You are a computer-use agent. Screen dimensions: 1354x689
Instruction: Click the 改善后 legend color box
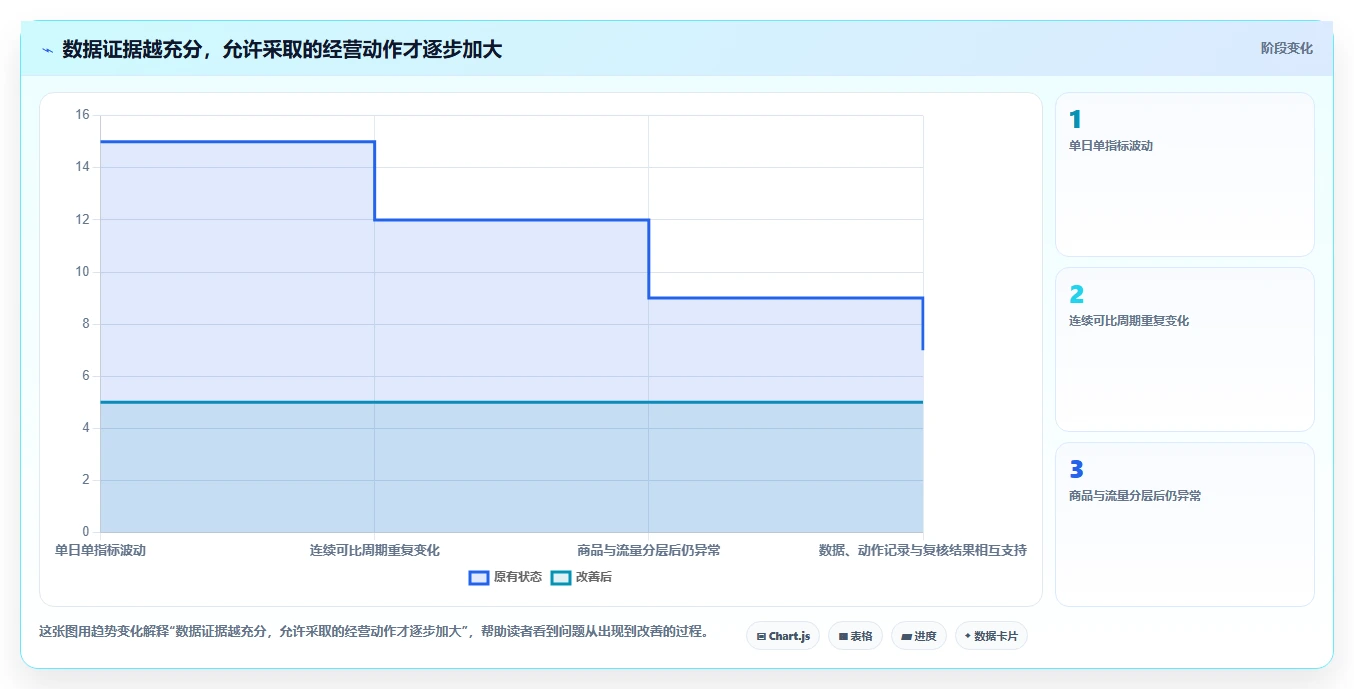click(x=561, y=577)
